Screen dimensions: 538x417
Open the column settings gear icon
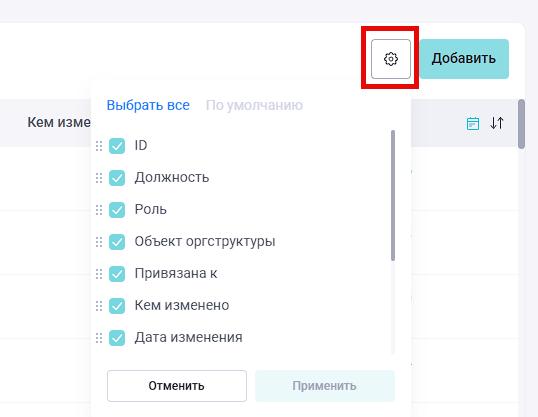tap(390, 59)
